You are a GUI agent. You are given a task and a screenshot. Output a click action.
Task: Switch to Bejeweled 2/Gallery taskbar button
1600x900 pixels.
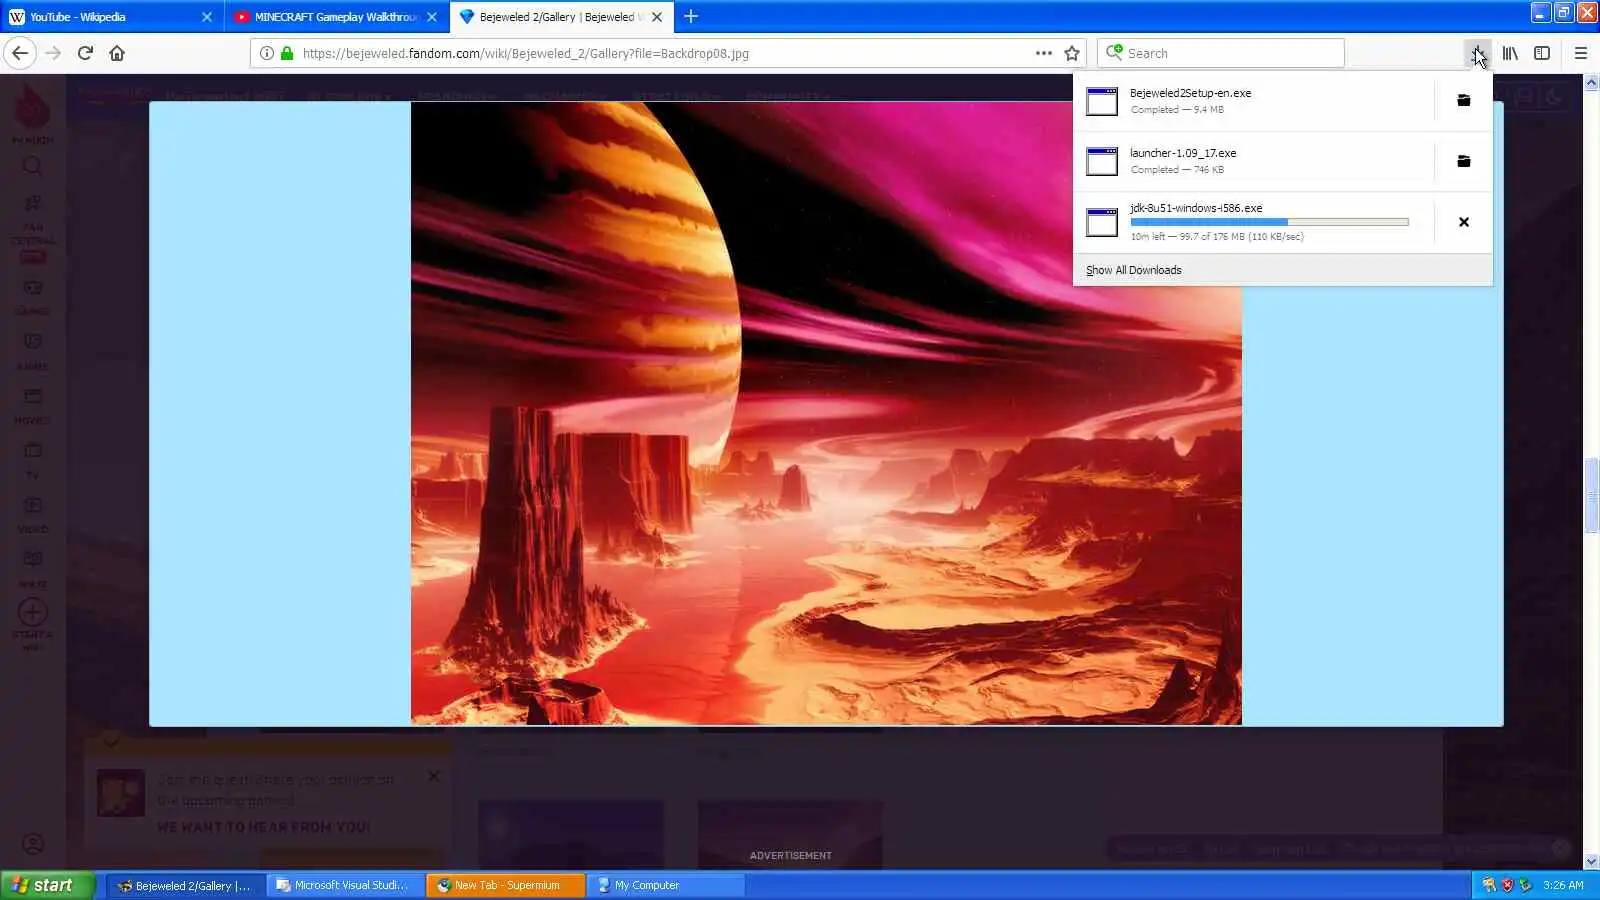pyautogui.click(x=186, y=885)
